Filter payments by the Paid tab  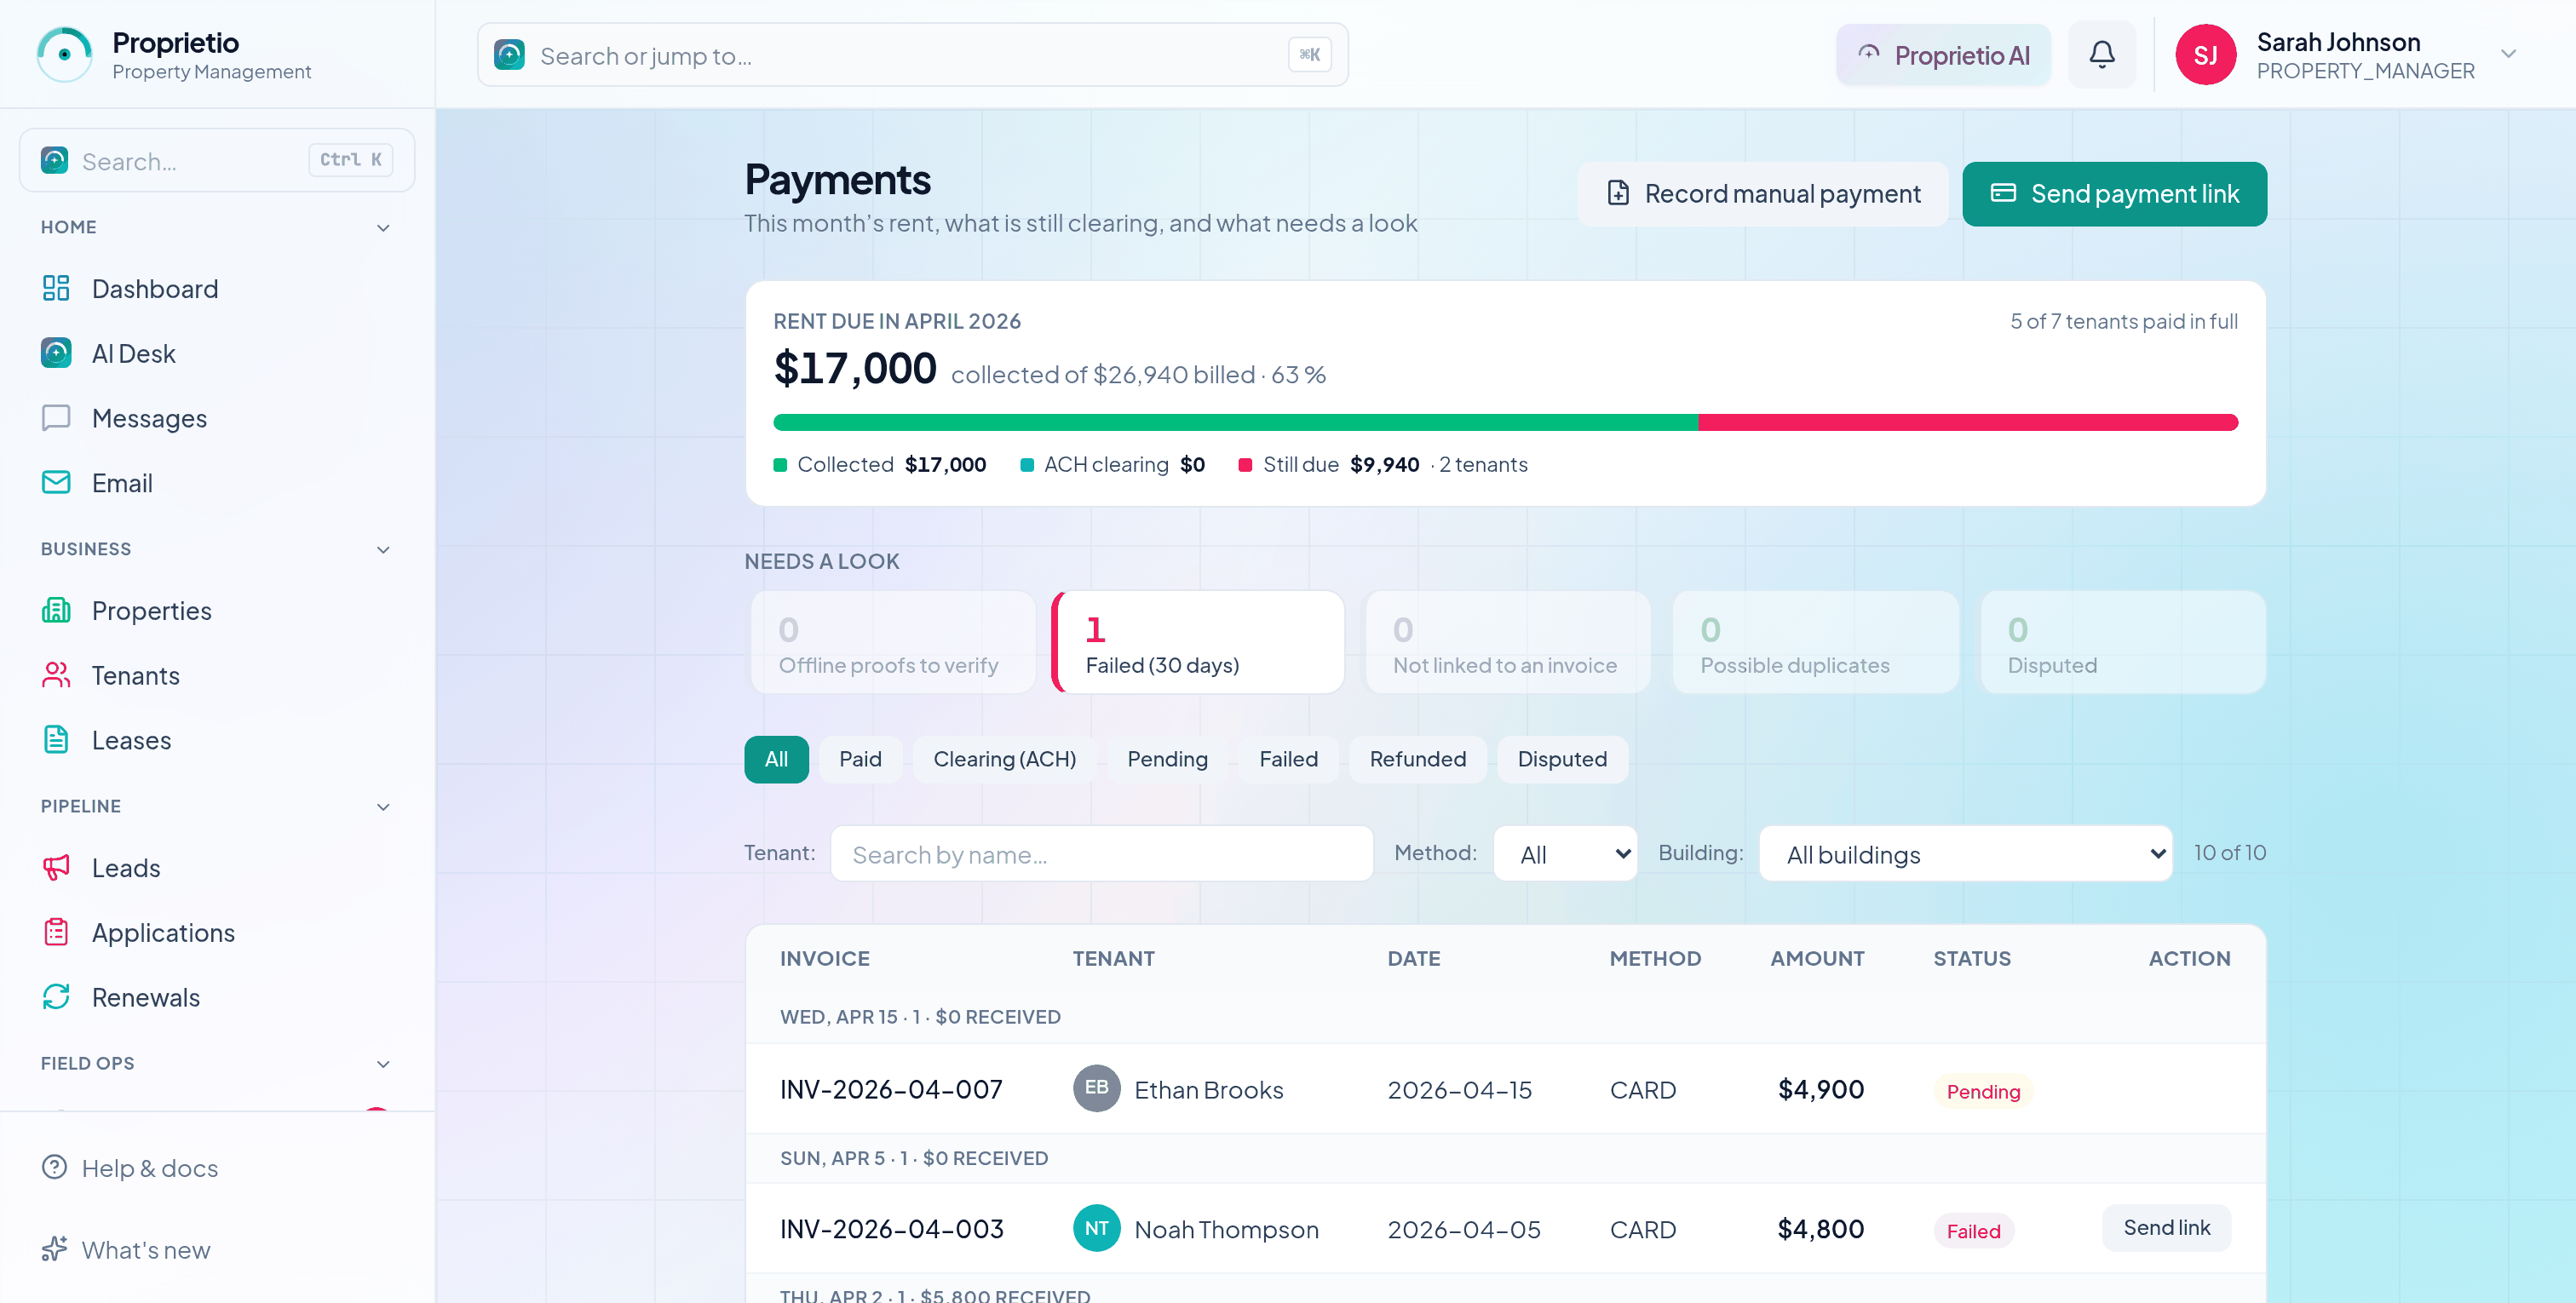pos(860,760)
